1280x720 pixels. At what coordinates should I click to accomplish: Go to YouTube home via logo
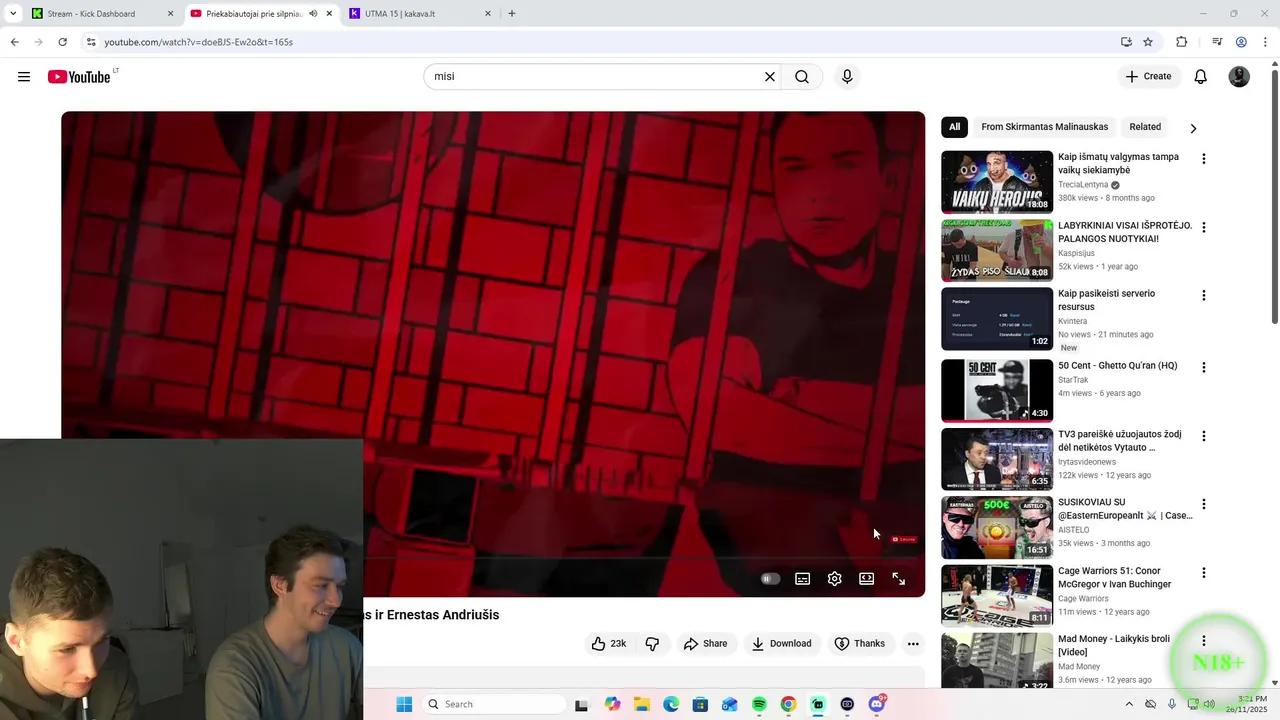(79, 77)
